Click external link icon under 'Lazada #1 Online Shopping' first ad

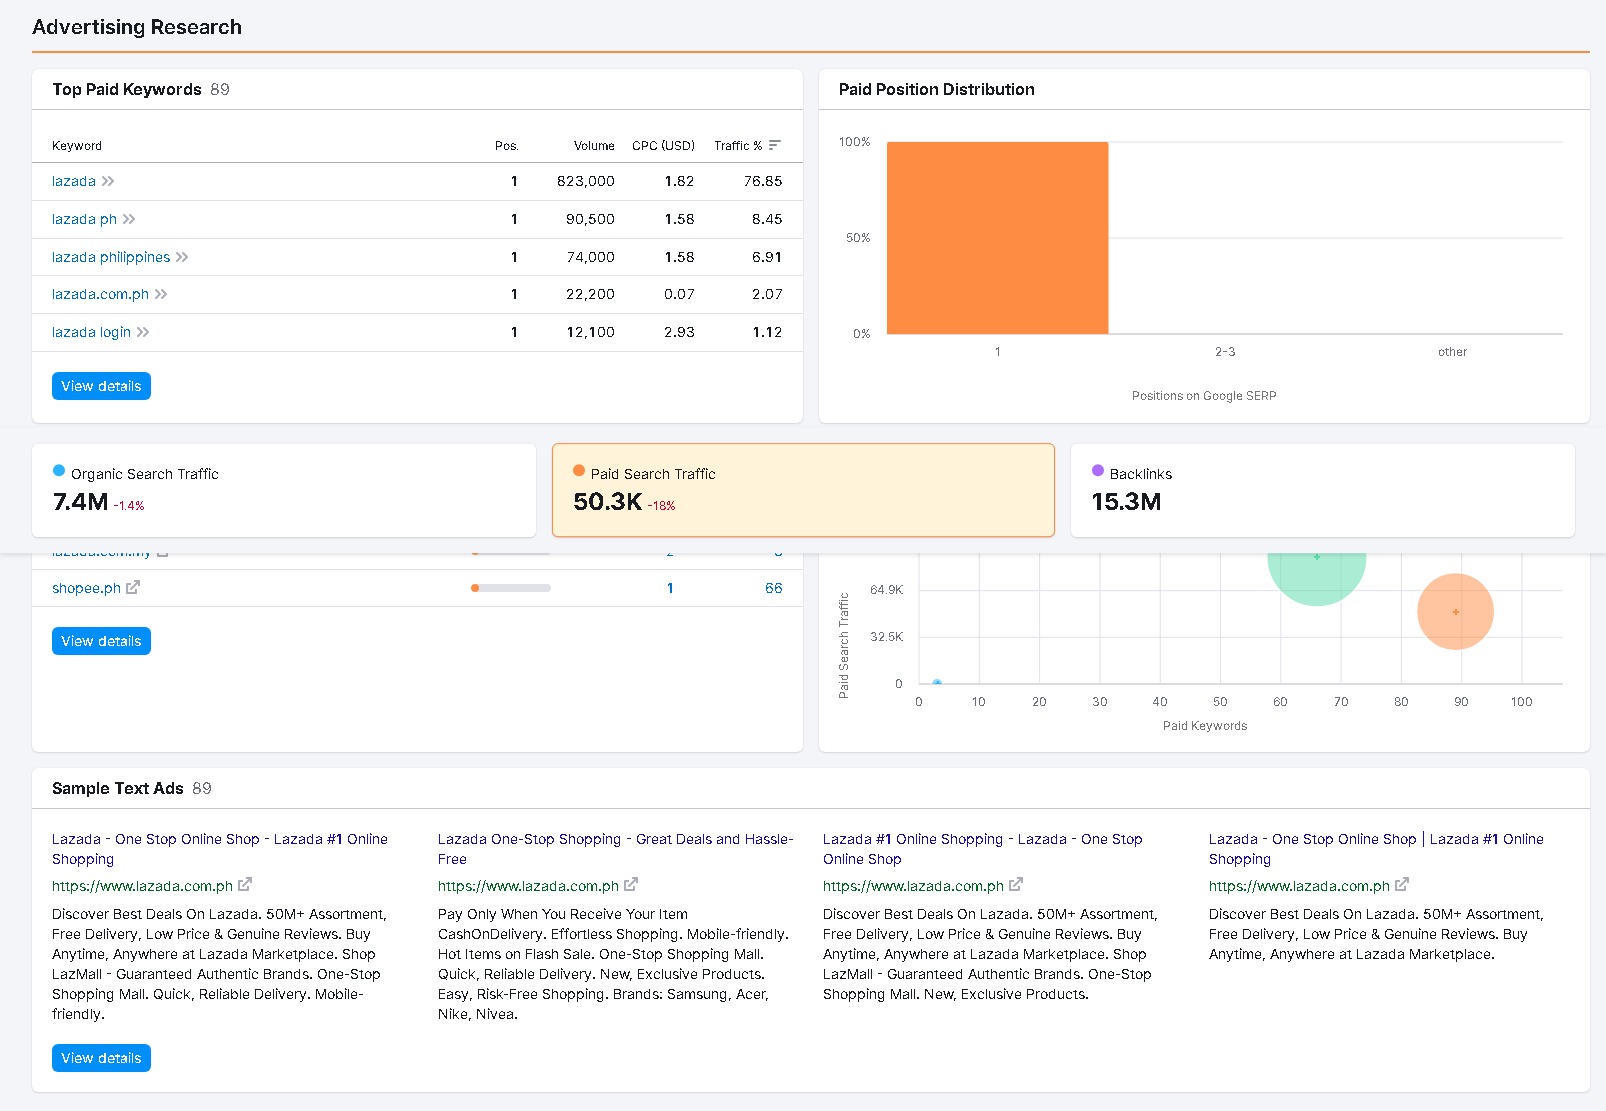pos(245,884)
